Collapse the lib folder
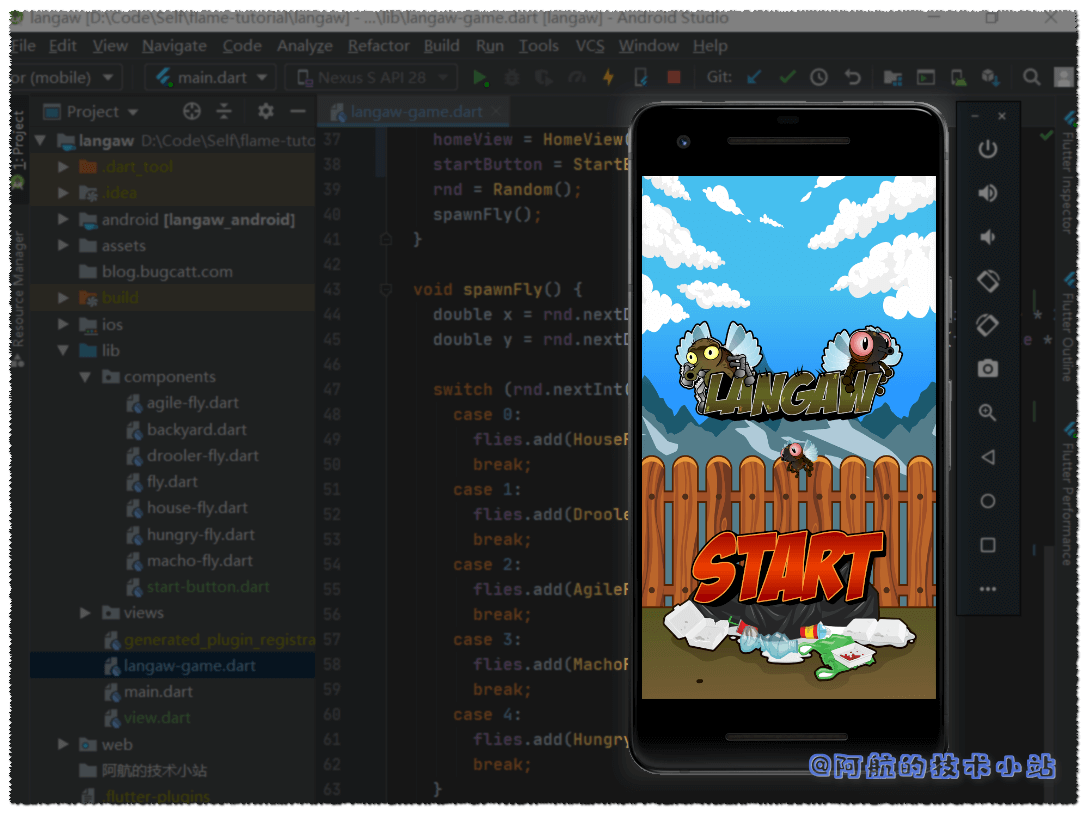 pyautogui.click(x=63, y=351)
